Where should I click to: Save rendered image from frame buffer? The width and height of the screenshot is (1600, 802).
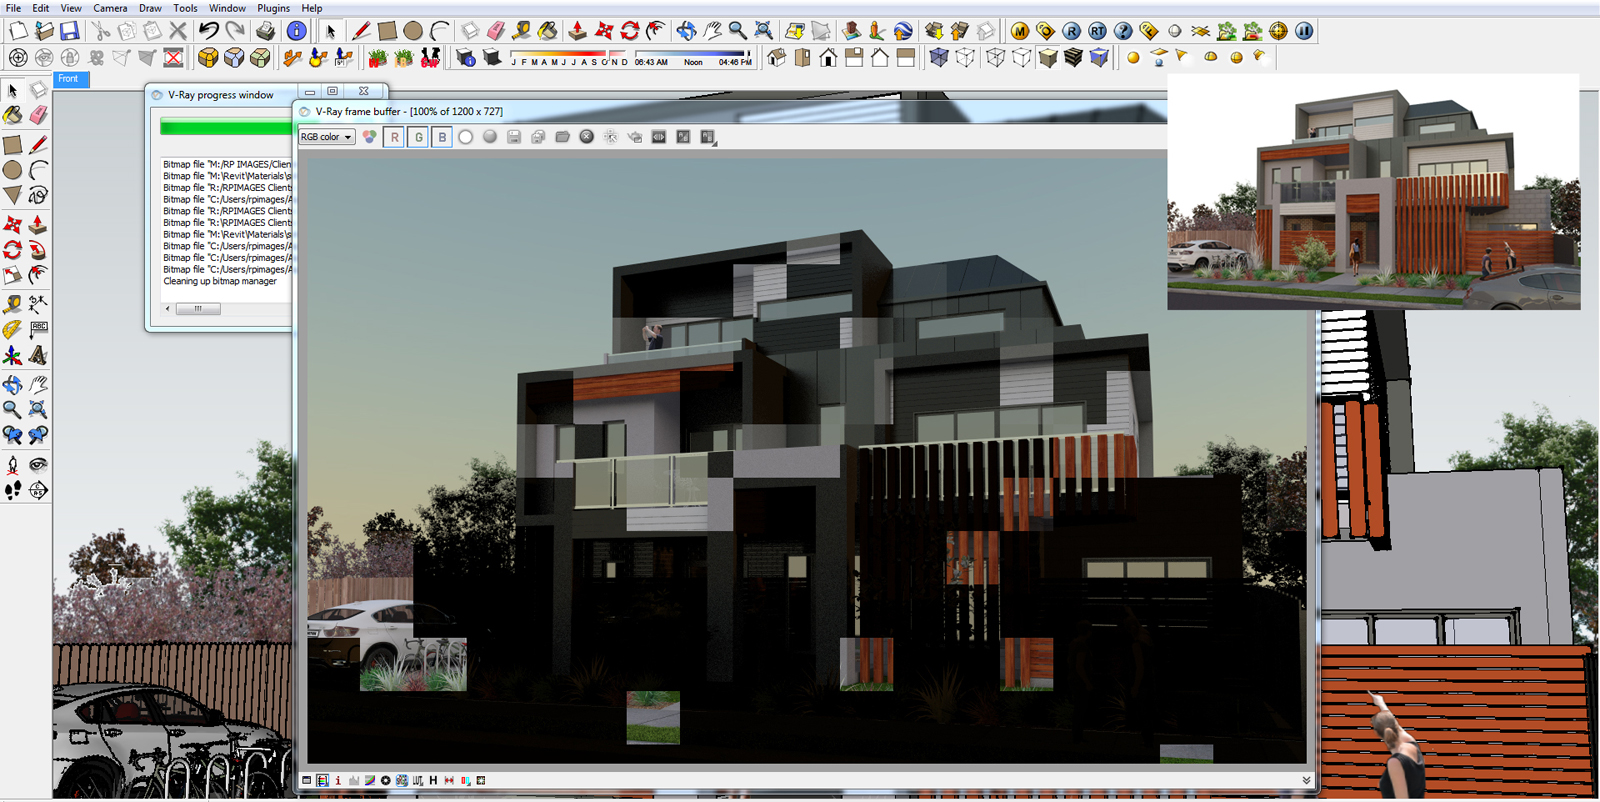click(x=514, y=137)
